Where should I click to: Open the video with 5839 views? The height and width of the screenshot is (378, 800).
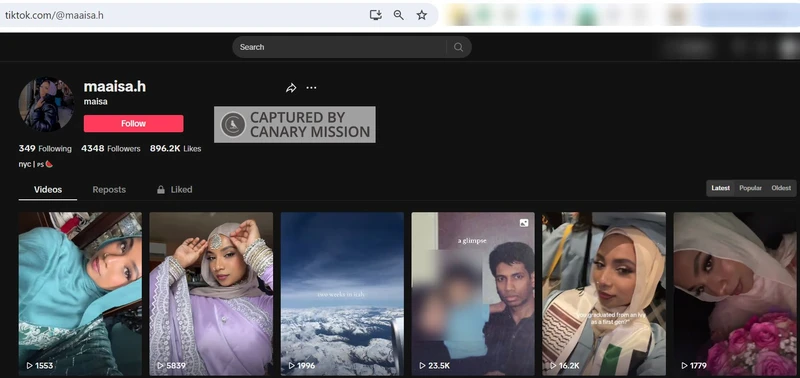point(211,294)
